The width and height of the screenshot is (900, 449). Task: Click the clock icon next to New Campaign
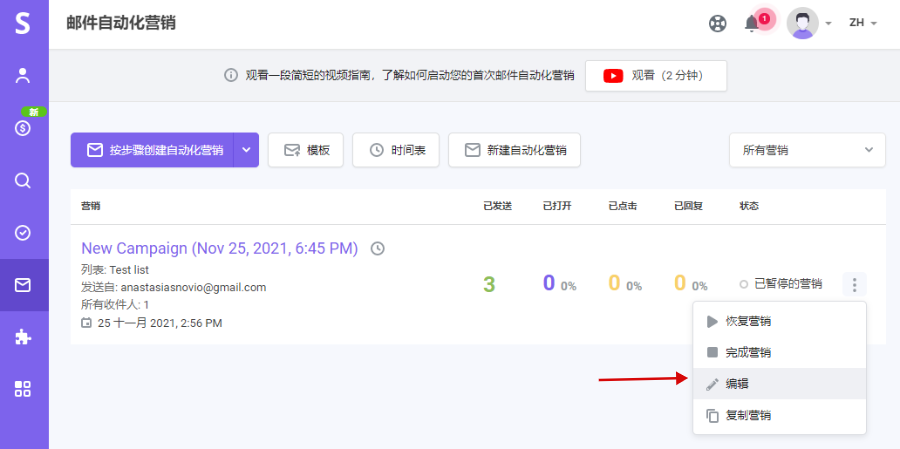pos(377,249)
